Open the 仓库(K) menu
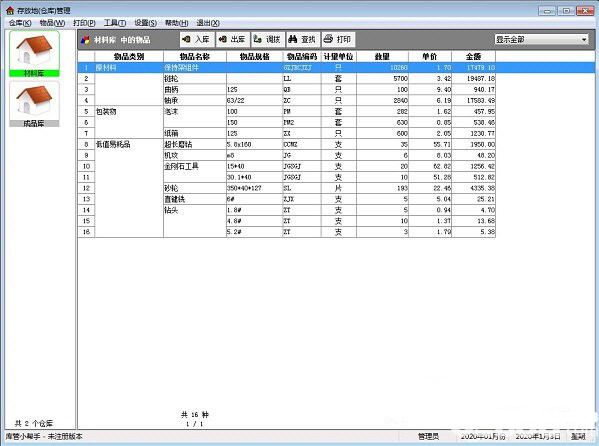The width and height of the screenshot is (599, 446). coord(20,23)
